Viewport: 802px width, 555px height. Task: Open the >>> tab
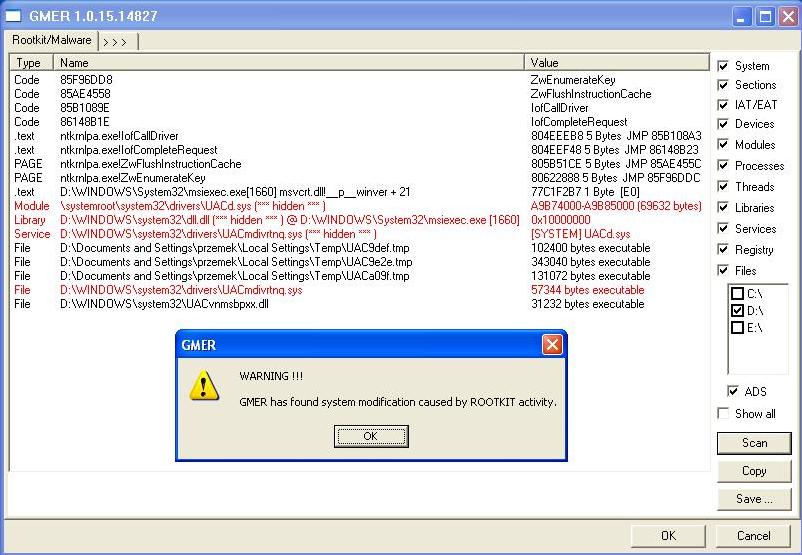coord(117,42)
